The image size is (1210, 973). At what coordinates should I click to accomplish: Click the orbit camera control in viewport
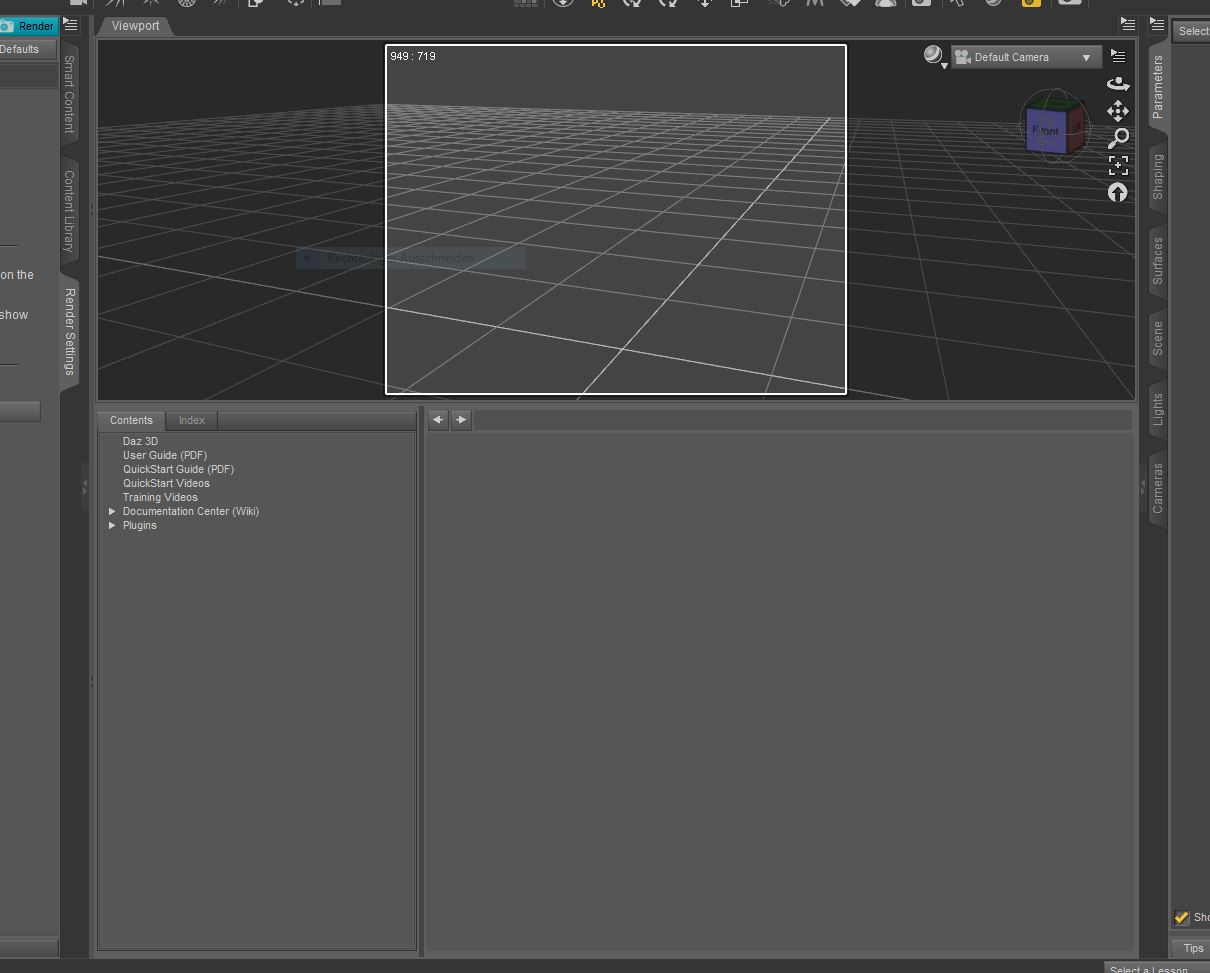[x=1118, y=84]
